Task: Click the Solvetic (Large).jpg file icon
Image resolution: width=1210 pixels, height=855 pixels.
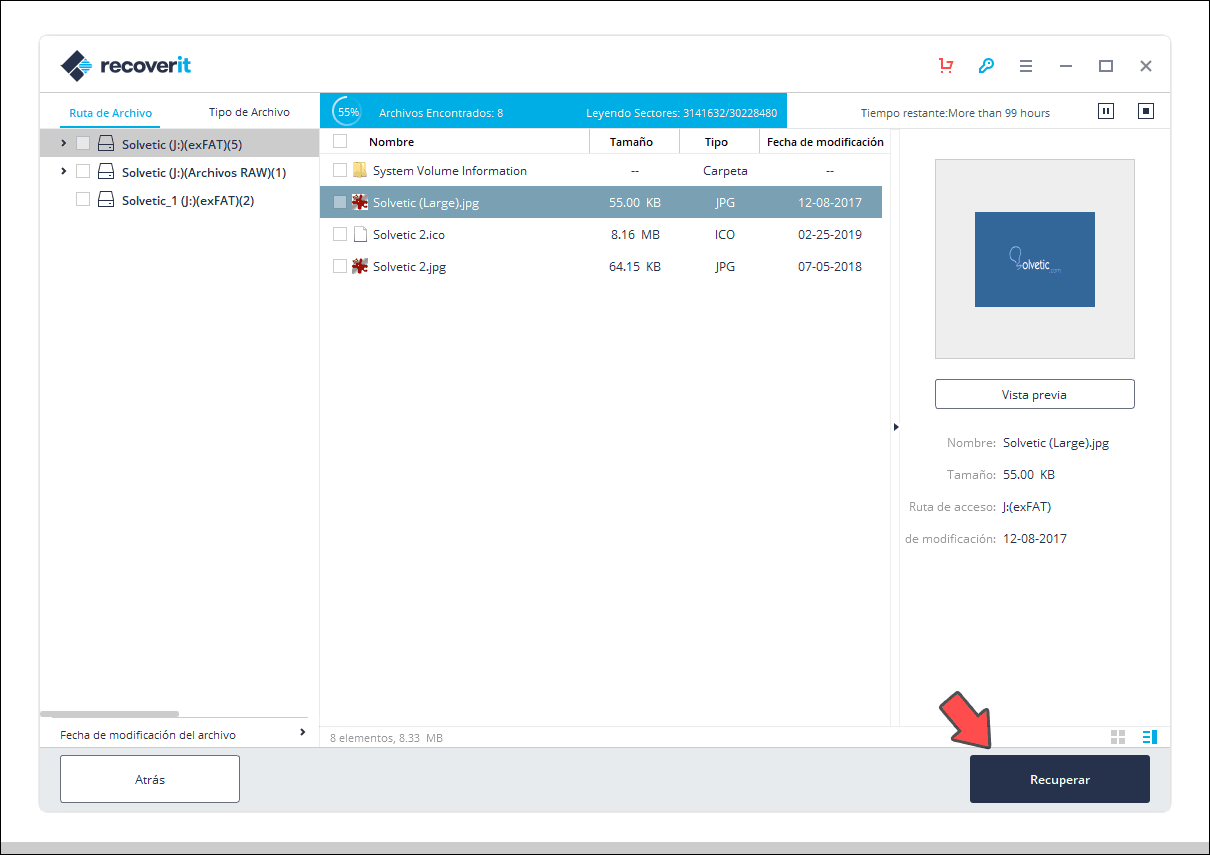Action: click(360, 202)
